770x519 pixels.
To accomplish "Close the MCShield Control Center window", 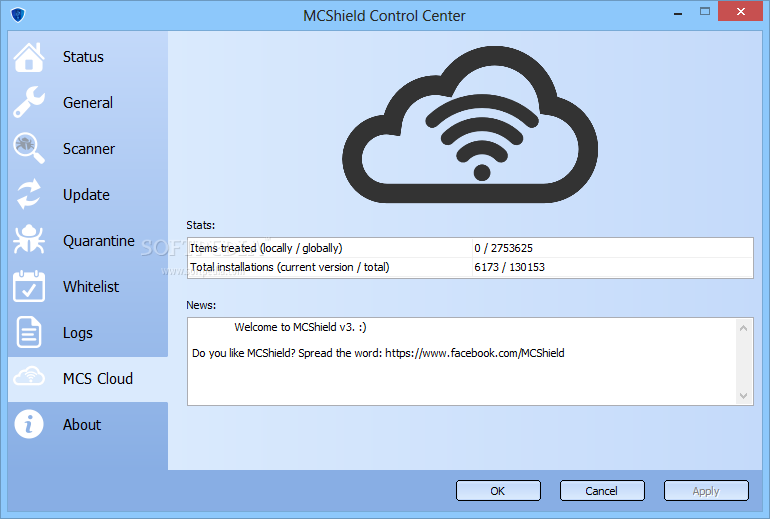I will pyautogui.click(x=741, y=11).
